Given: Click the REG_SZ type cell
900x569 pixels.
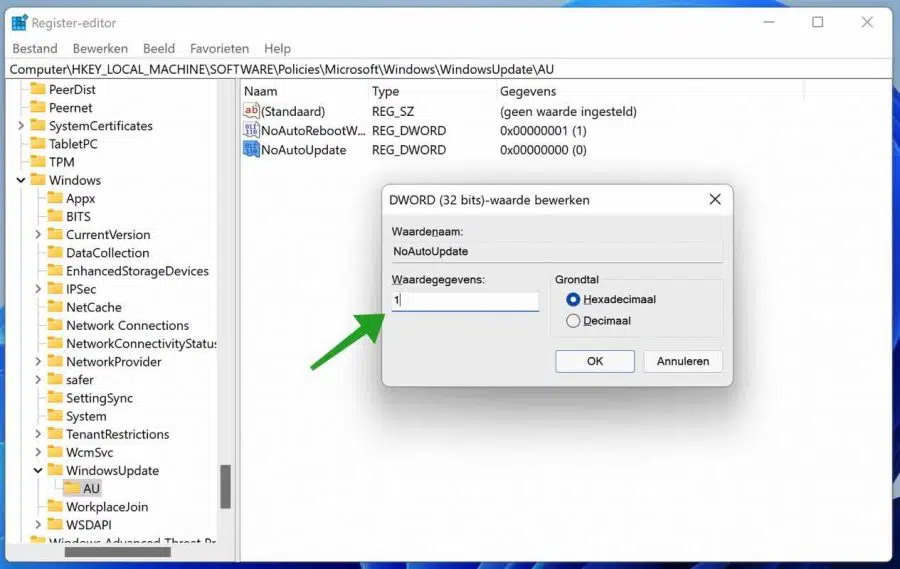Looking at the screenshot, I should coord(393,111).
